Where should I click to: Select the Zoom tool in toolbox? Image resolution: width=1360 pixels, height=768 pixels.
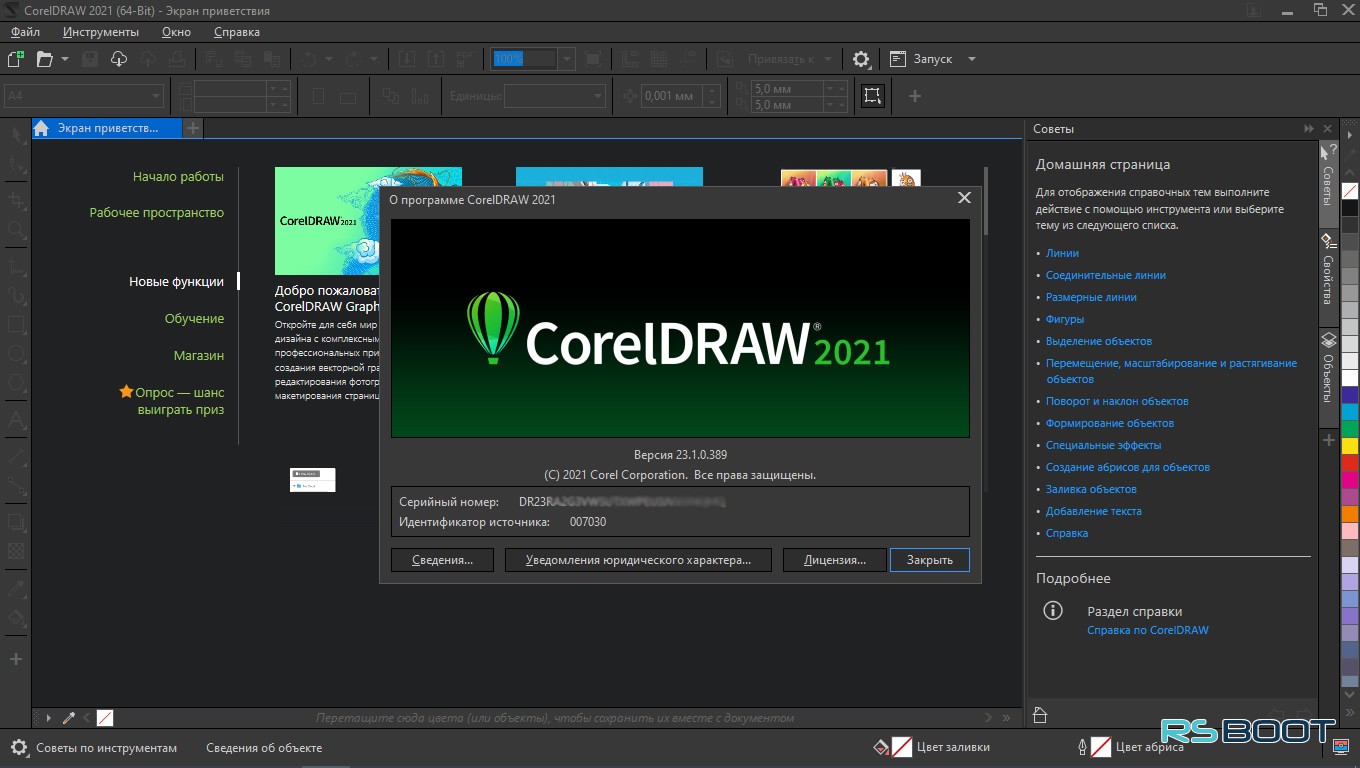tap(16, 231)
